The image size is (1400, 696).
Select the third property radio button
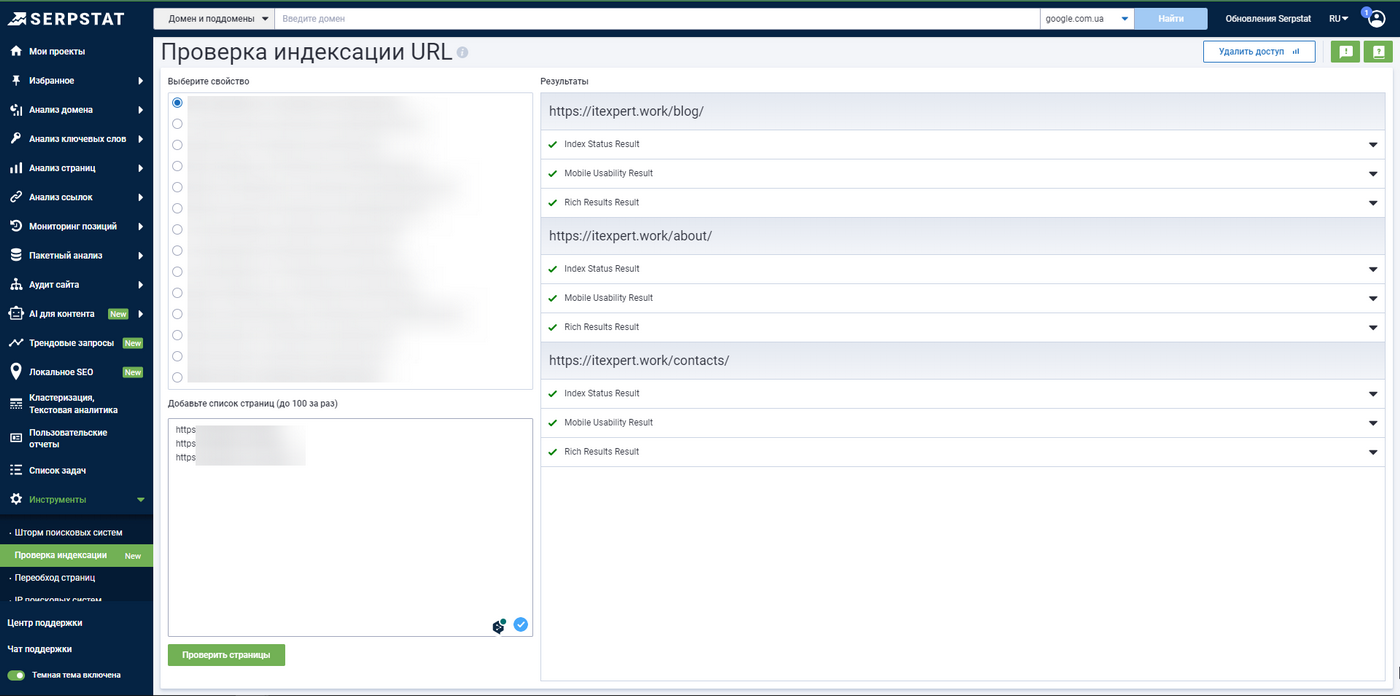pyautogui.click(x=177, y=145)
